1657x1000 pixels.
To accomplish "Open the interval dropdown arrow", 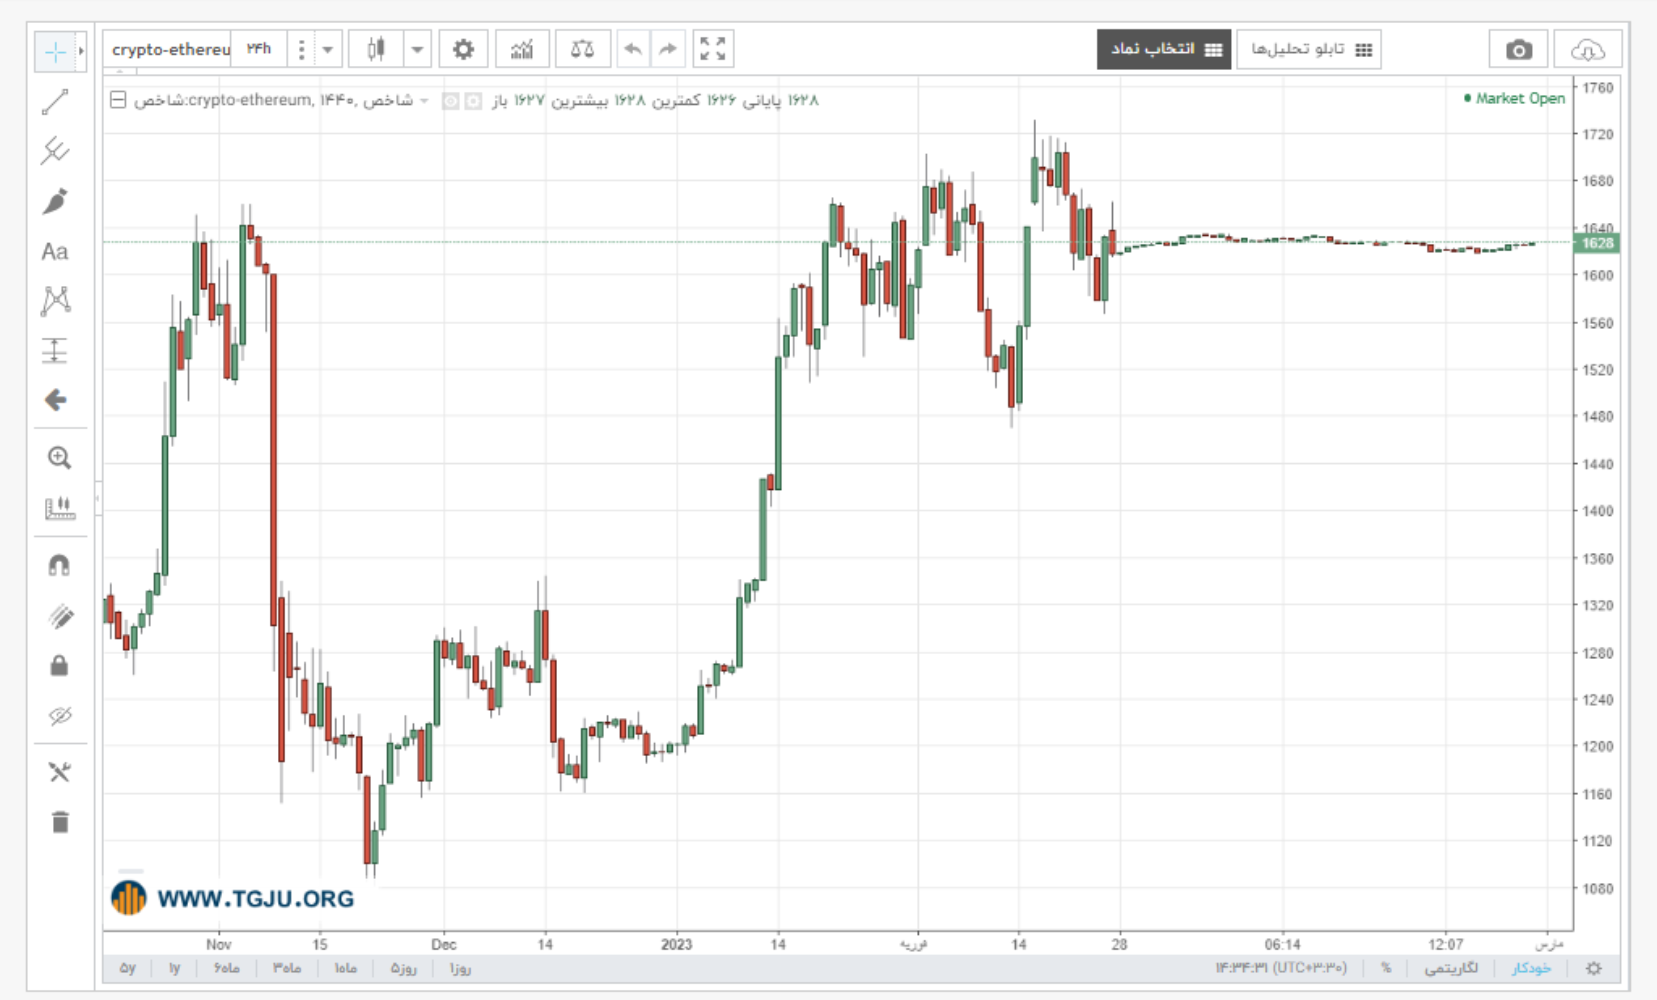I will coord(327,49).
